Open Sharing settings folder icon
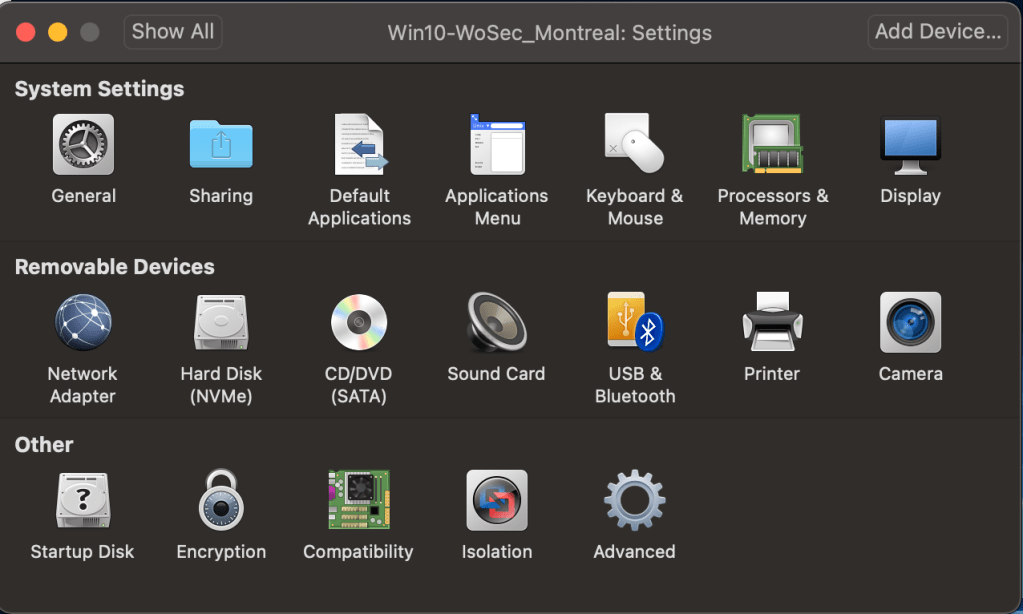Screen dimensions: 1023x614 click(221, 145)
